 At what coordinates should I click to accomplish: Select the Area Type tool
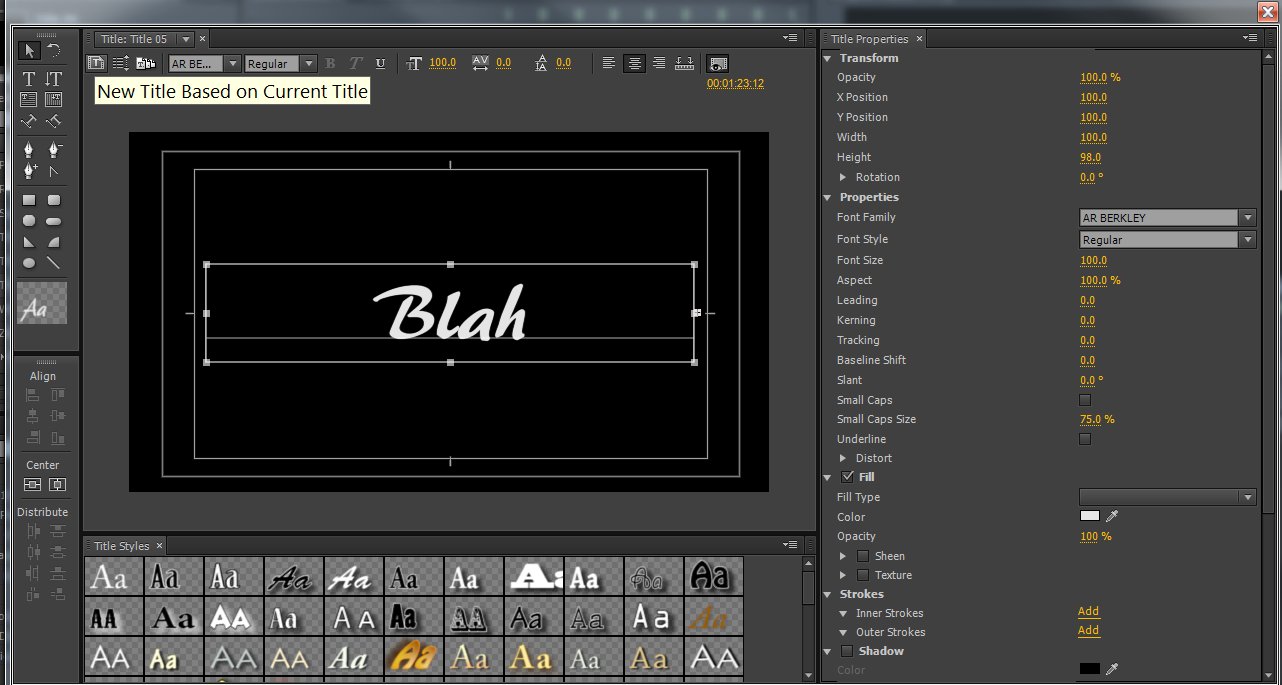click(x=29, y=99)
